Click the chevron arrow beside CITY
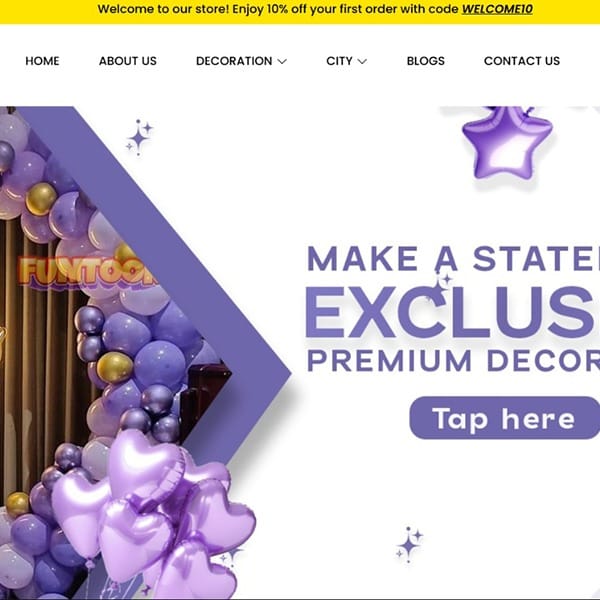Image resolution: width=600 pixels, height=600 pixels. (362, 61)
